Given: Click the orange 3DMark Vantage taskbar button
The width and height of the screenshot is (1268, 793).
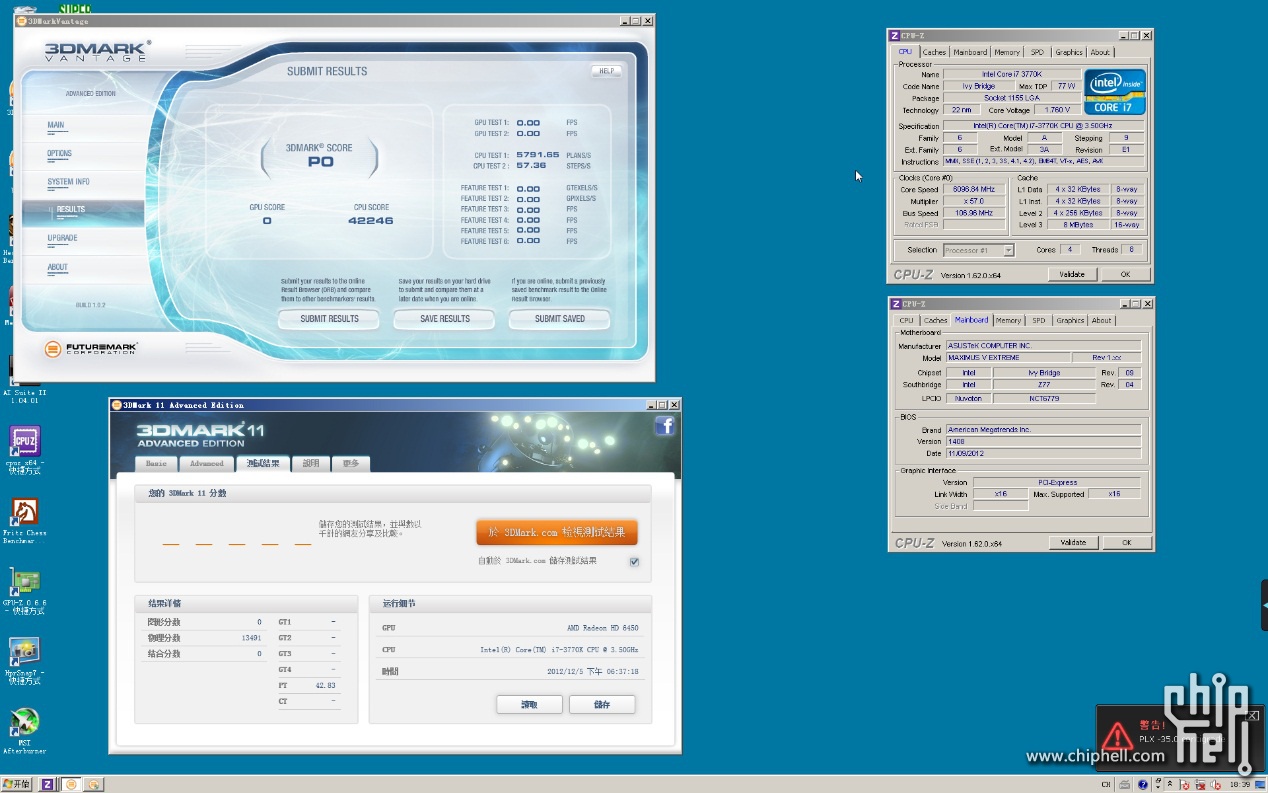Looking at the screenshot, I should (x=71, y=785).
